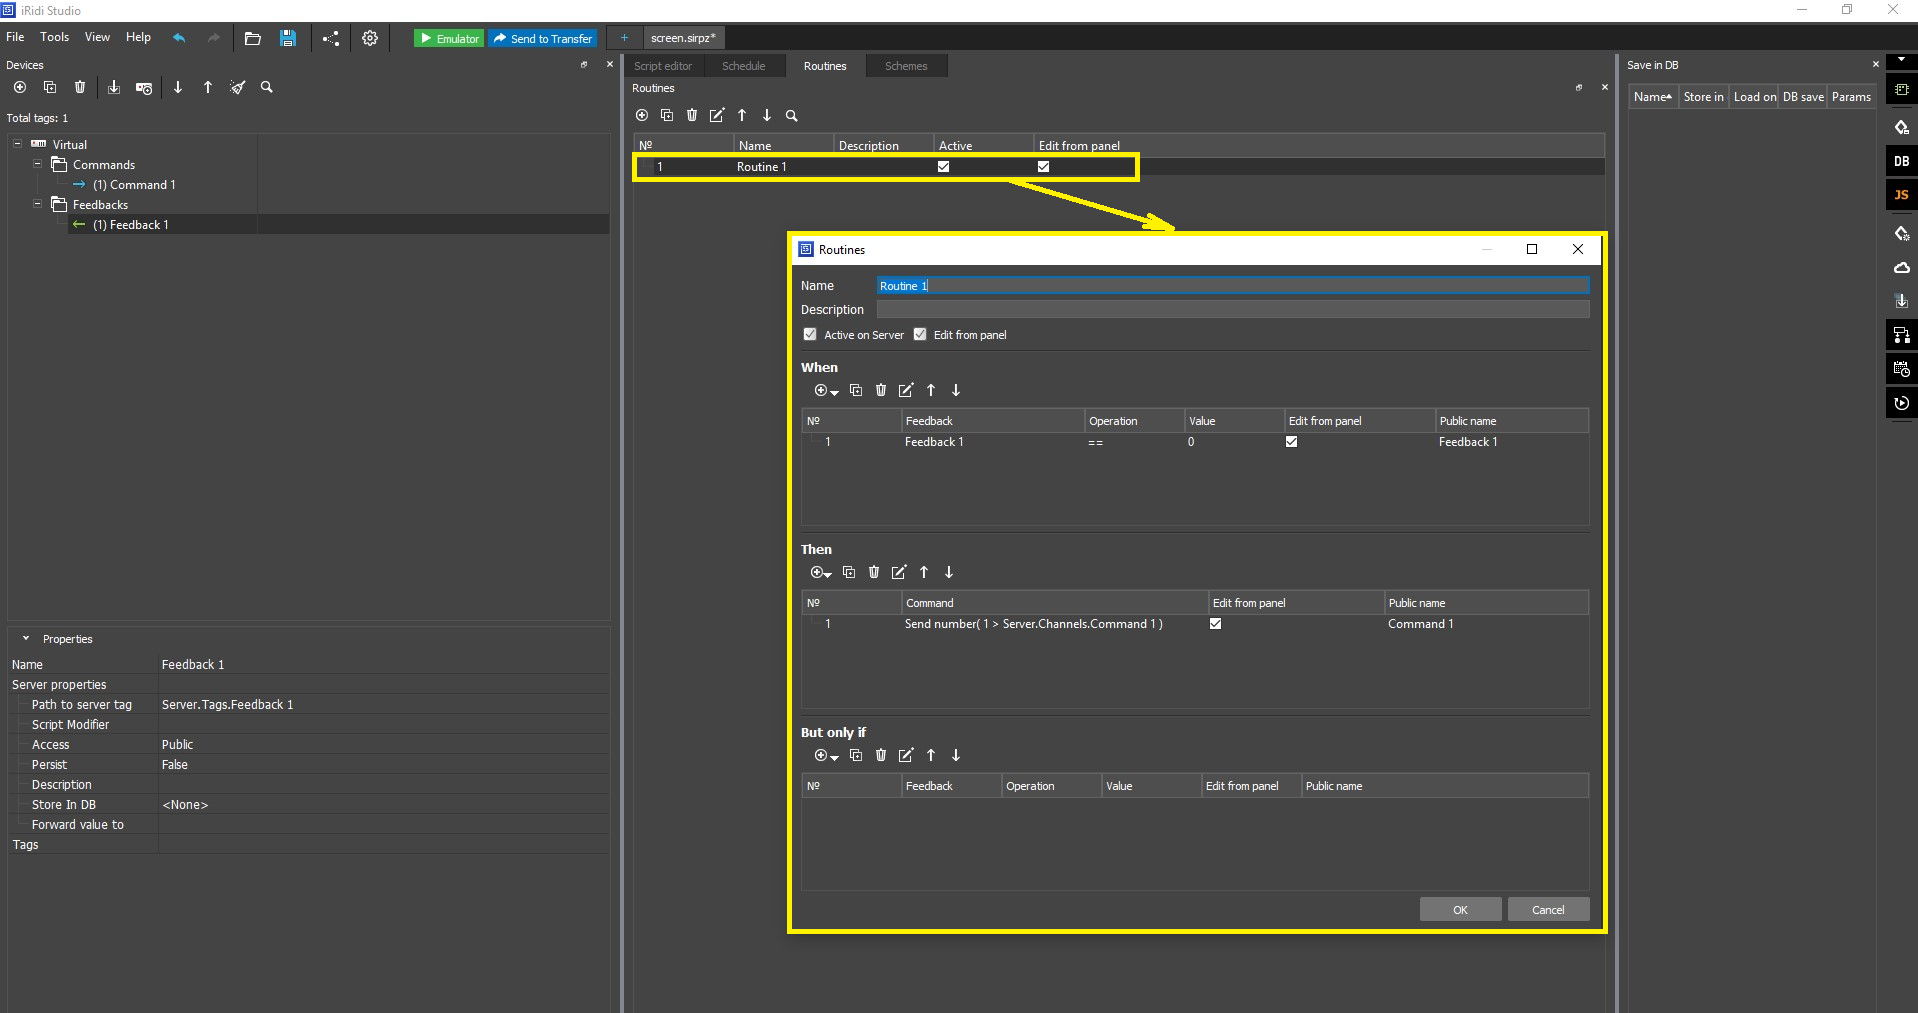
Task: Toggle Edit from panel checkbox for Feedback 1 row
Action: pyautogui.click(x=1291, y=442)
